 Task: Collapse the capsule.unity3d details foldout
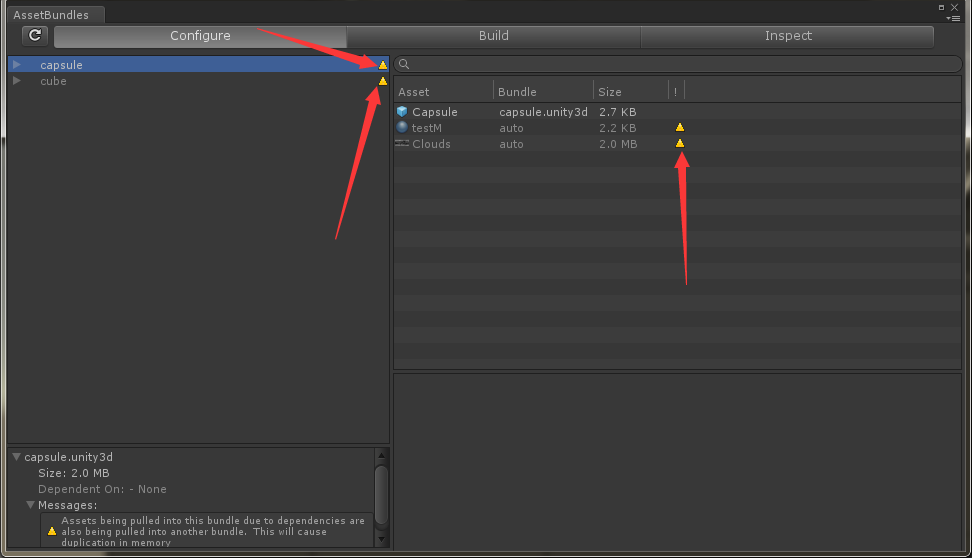pyautogui.click(x=16, y=457)
